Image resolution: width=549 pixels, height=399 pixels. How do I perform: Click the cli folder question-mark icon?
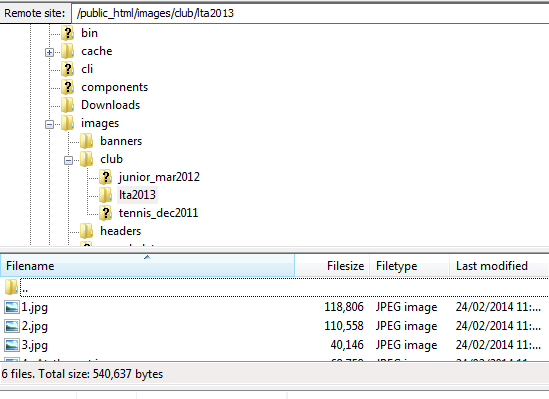(x=68, y=69)
